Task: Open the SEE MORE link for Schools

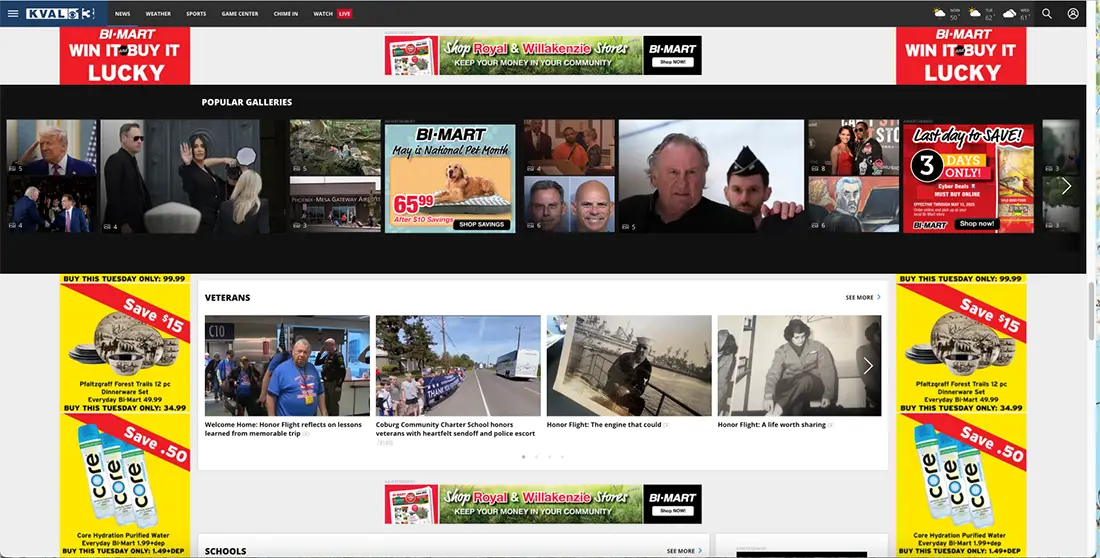Action: coord(680,551)
